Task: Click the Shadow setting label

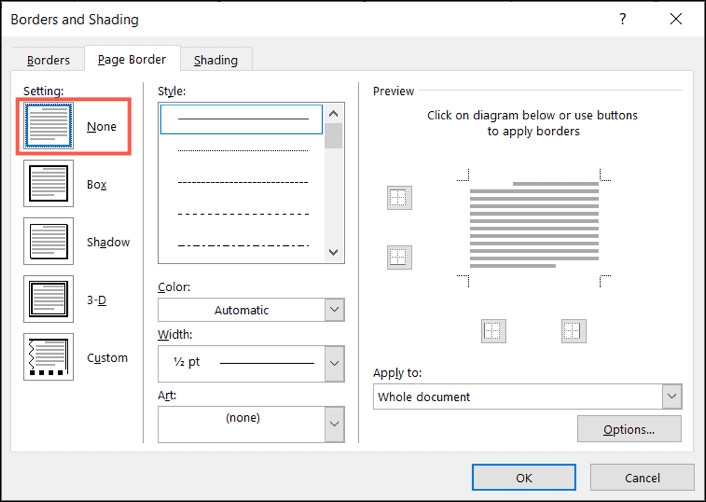Action: [x=108, y=242]
